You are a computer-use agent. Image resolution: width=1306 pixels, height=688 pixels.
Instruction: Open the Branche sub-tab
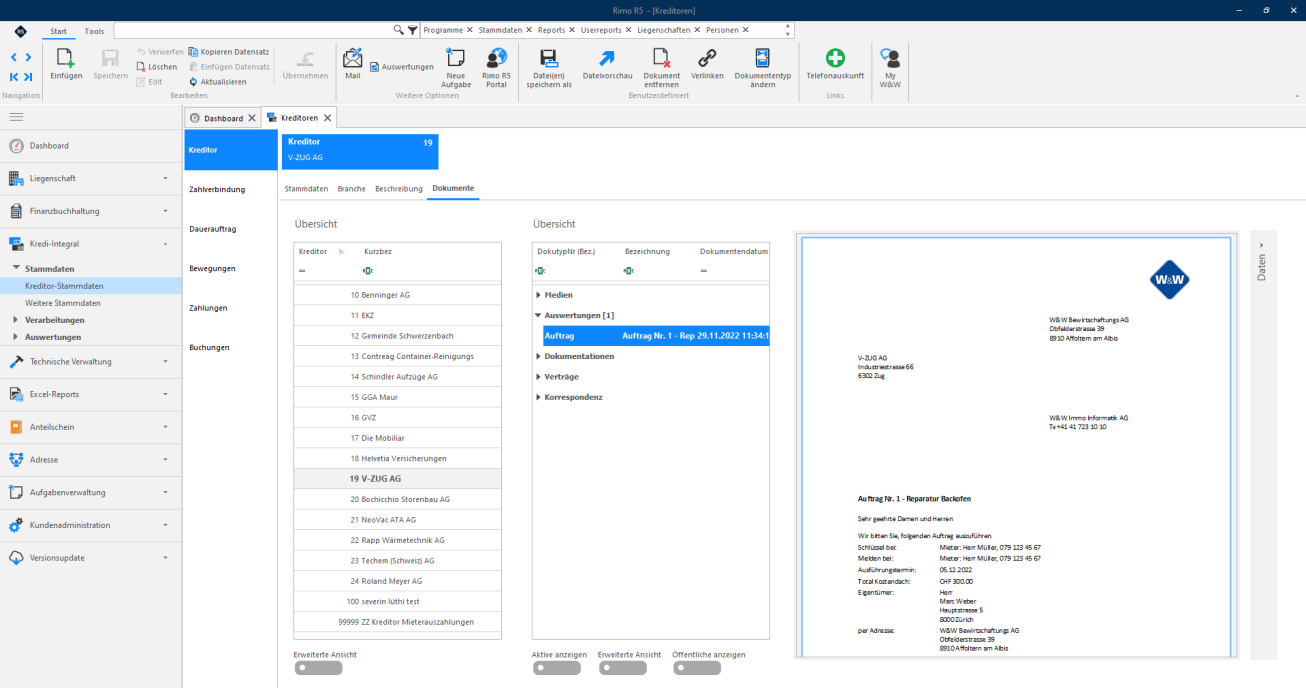point(352,188)
